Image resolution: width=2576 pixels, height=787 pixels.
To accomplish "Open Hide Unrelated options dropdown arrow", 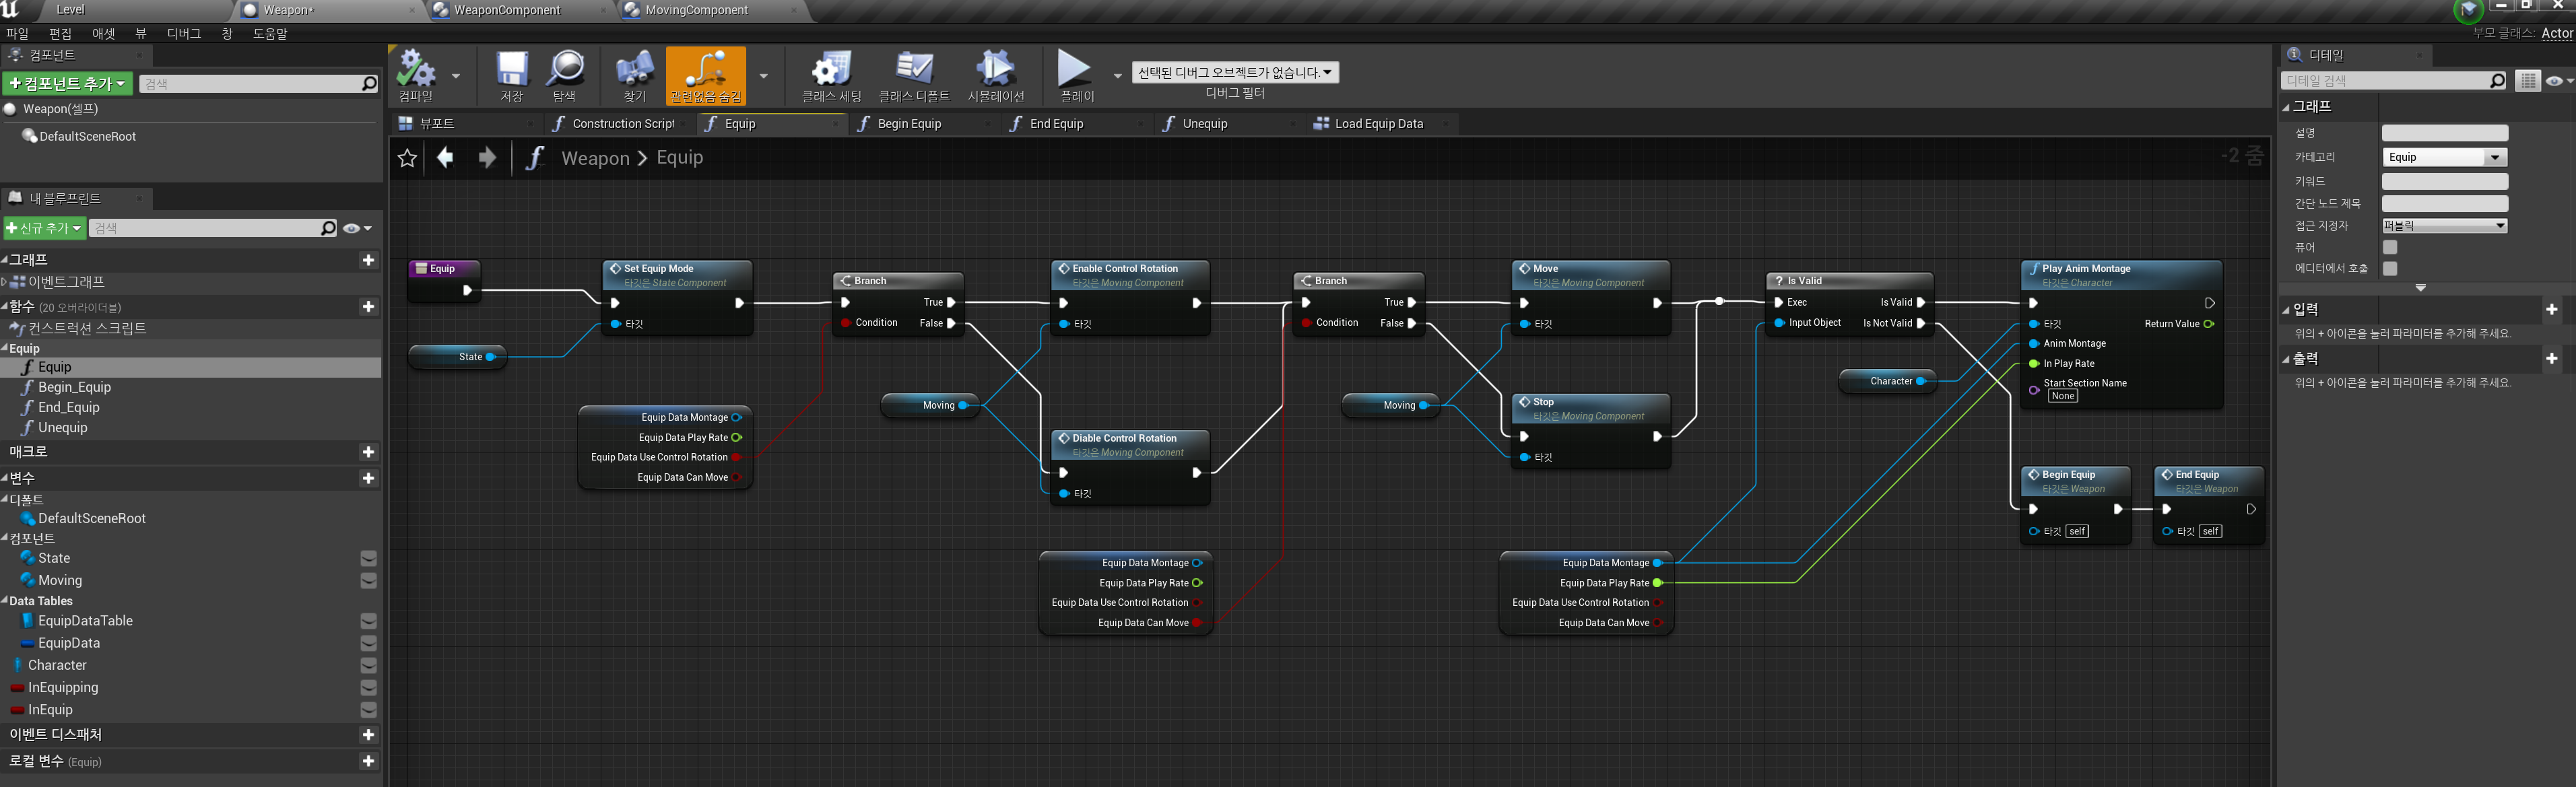I will pyautogui.click(x=764, y=76).
